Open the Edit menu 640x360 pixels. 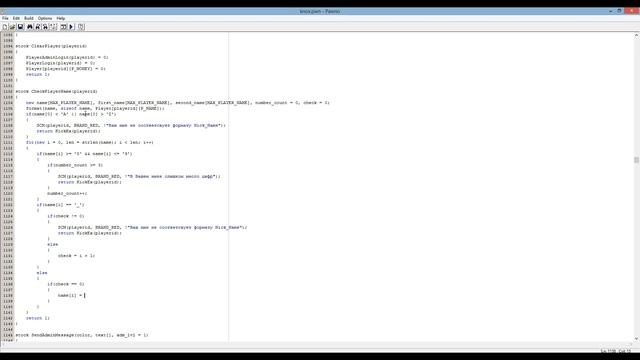(x=16, y=18)
